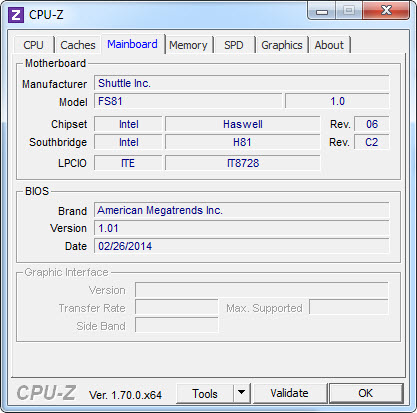Go to the SPD tab

[234, 45]
